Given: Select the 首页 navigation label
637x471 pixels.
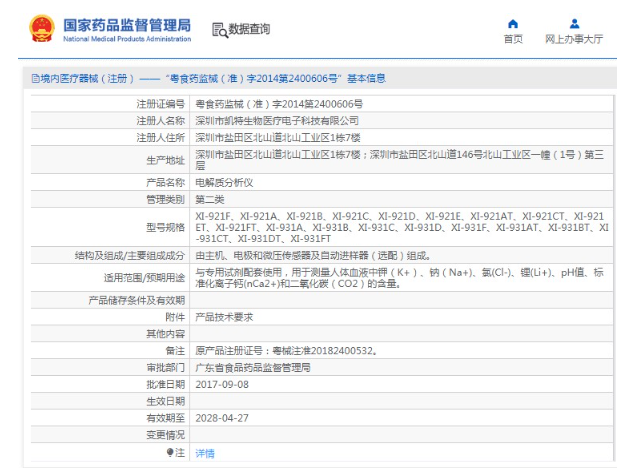Looking at the screenshot, I should (513, 39).
